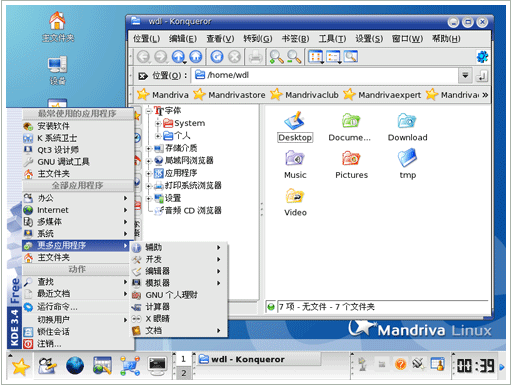Expand the 个人 fonts tree node
Viewport: 513px width, 385px height.
[x=158, y=136]
